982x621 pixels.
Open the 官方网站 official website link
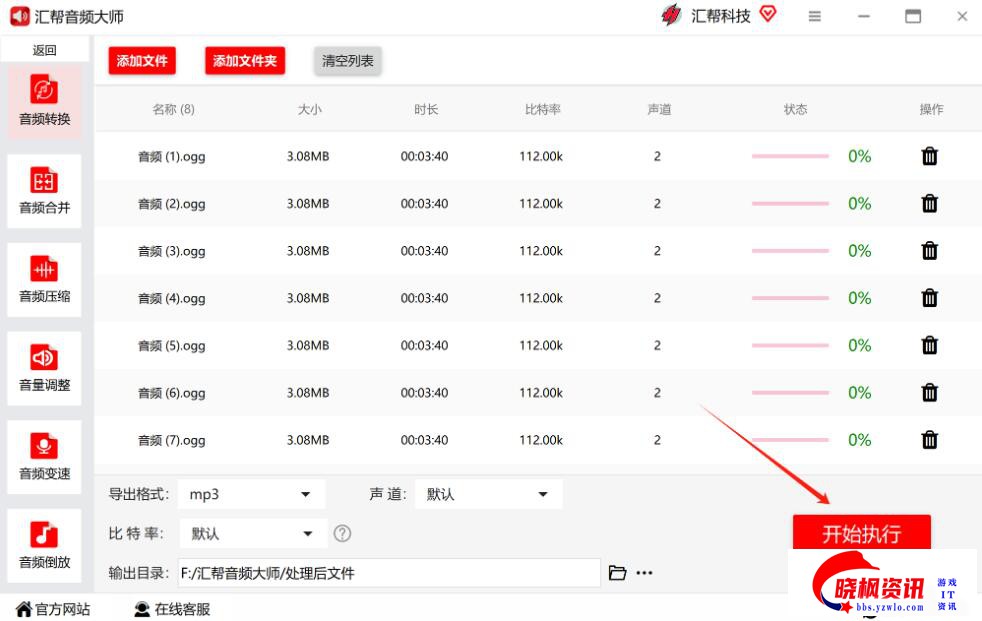pyautogui.click(x=53, y=609)
